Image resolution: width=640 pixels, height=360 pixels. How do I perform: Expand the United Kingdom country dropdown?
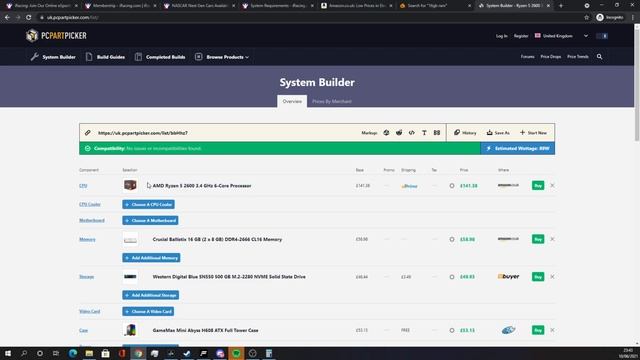[562, 36]
